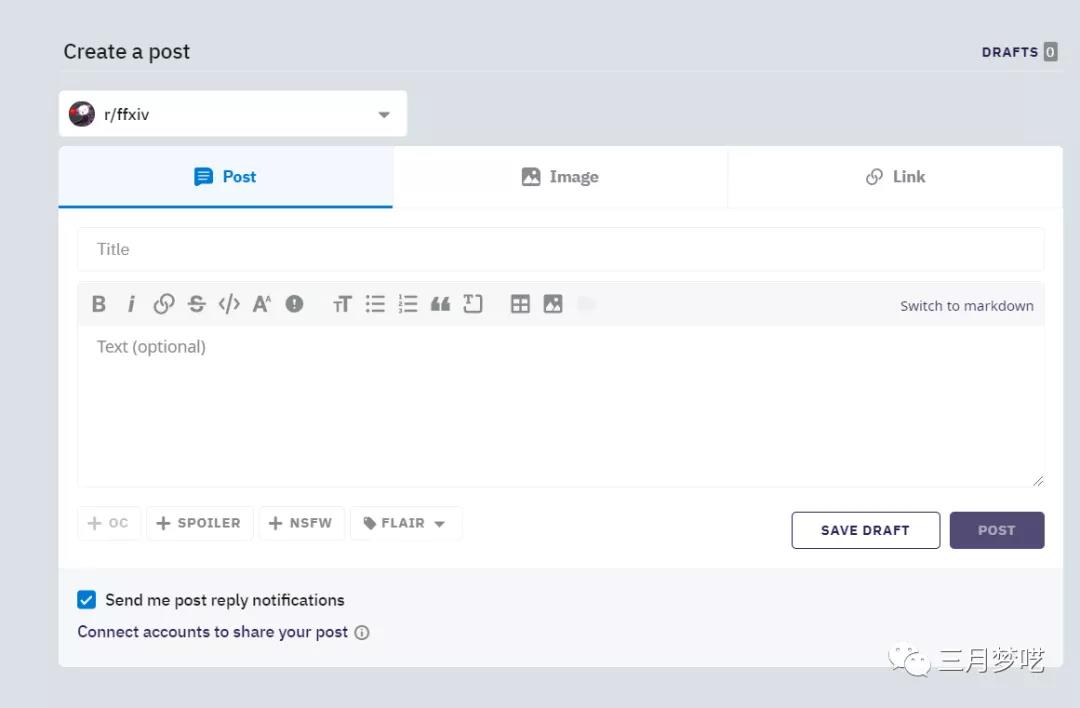Toggle bold formatting in the editor
Image resolution: width=1080 pixels, height=708 pixels.
click(98, 303)
